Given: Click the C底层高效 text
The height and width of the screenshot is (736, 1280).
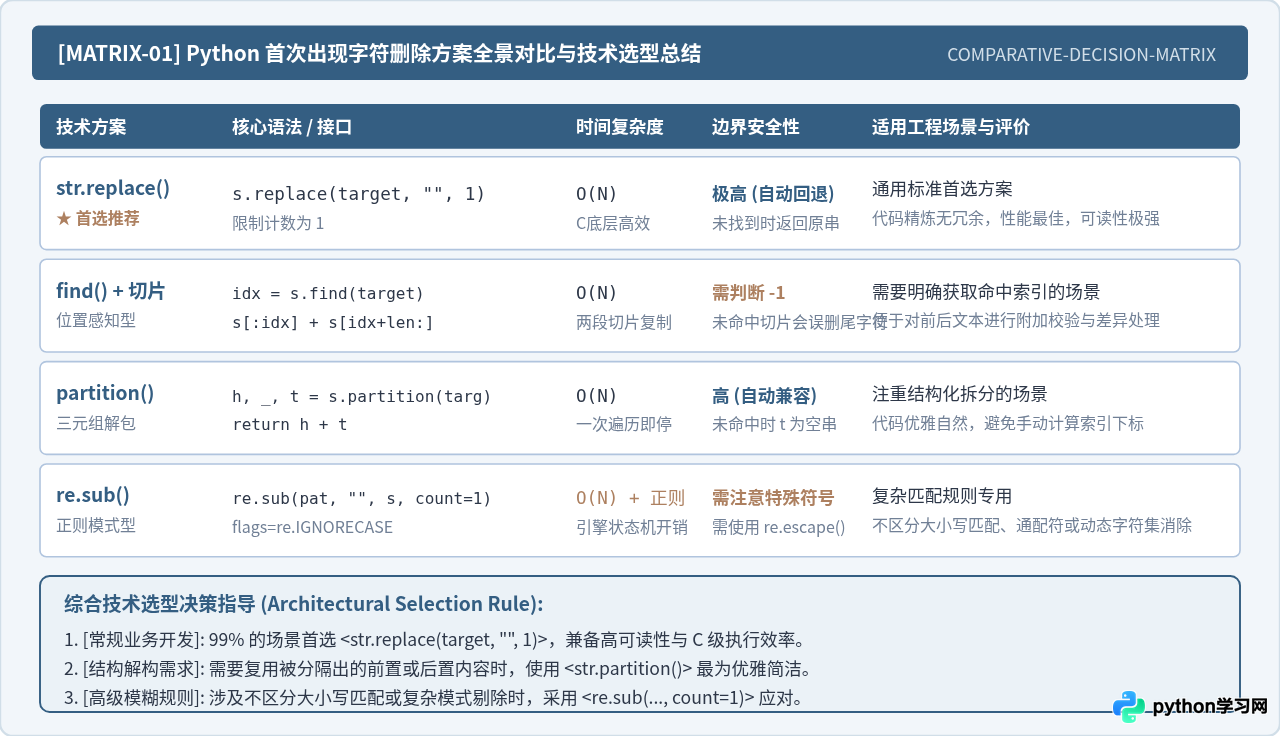Looking at the screenshot, I should click(613, 223).
